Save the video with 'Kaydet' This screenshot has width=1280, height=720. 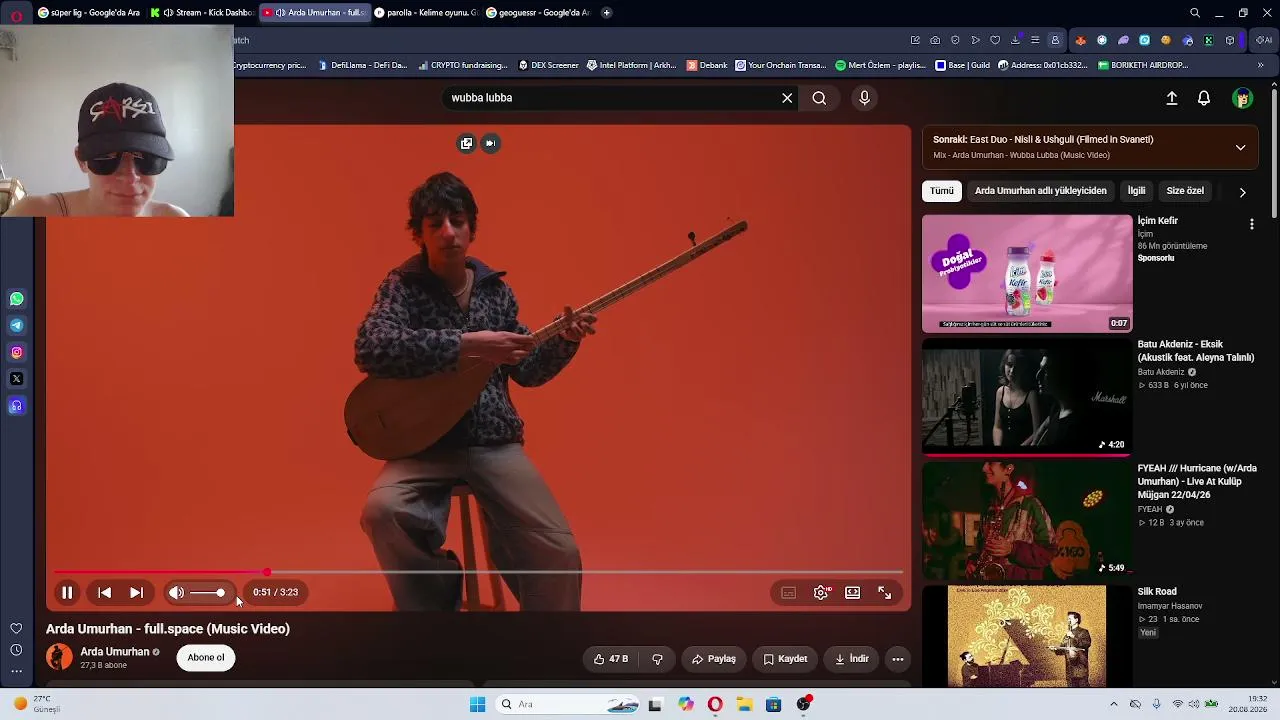click(785, 659)
